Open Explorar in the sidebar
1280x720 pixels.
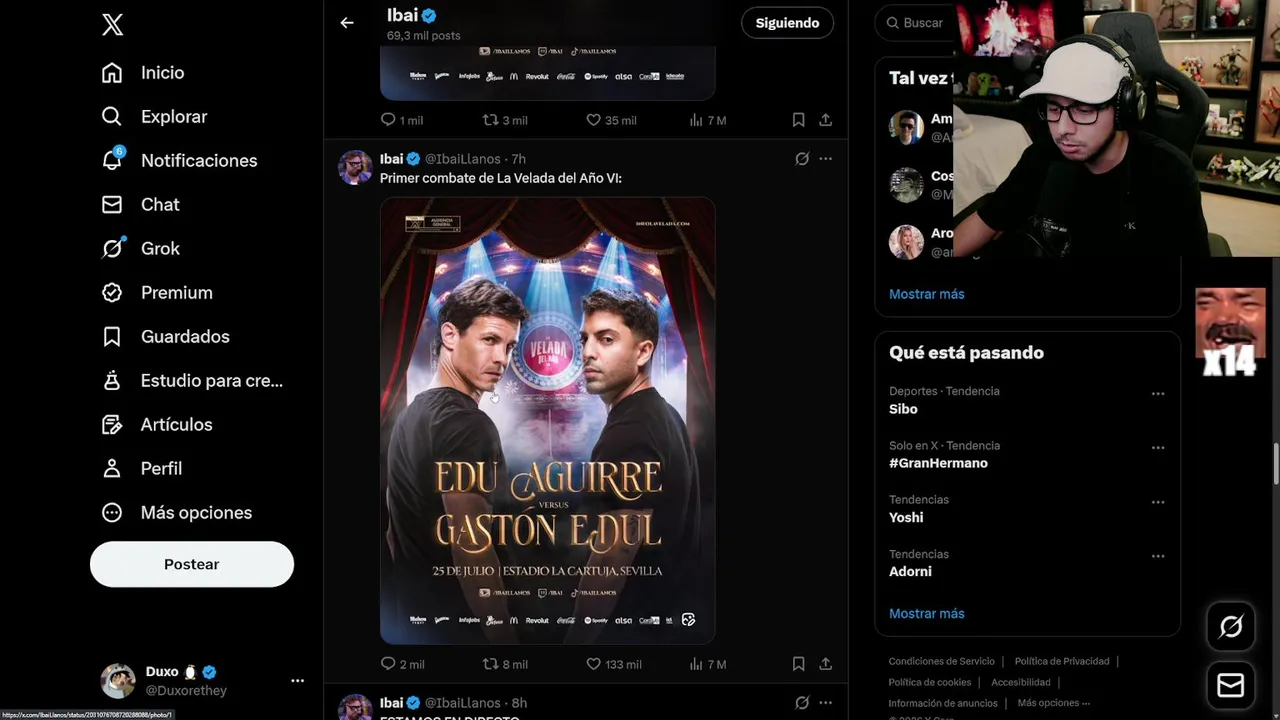pos(154,116)
